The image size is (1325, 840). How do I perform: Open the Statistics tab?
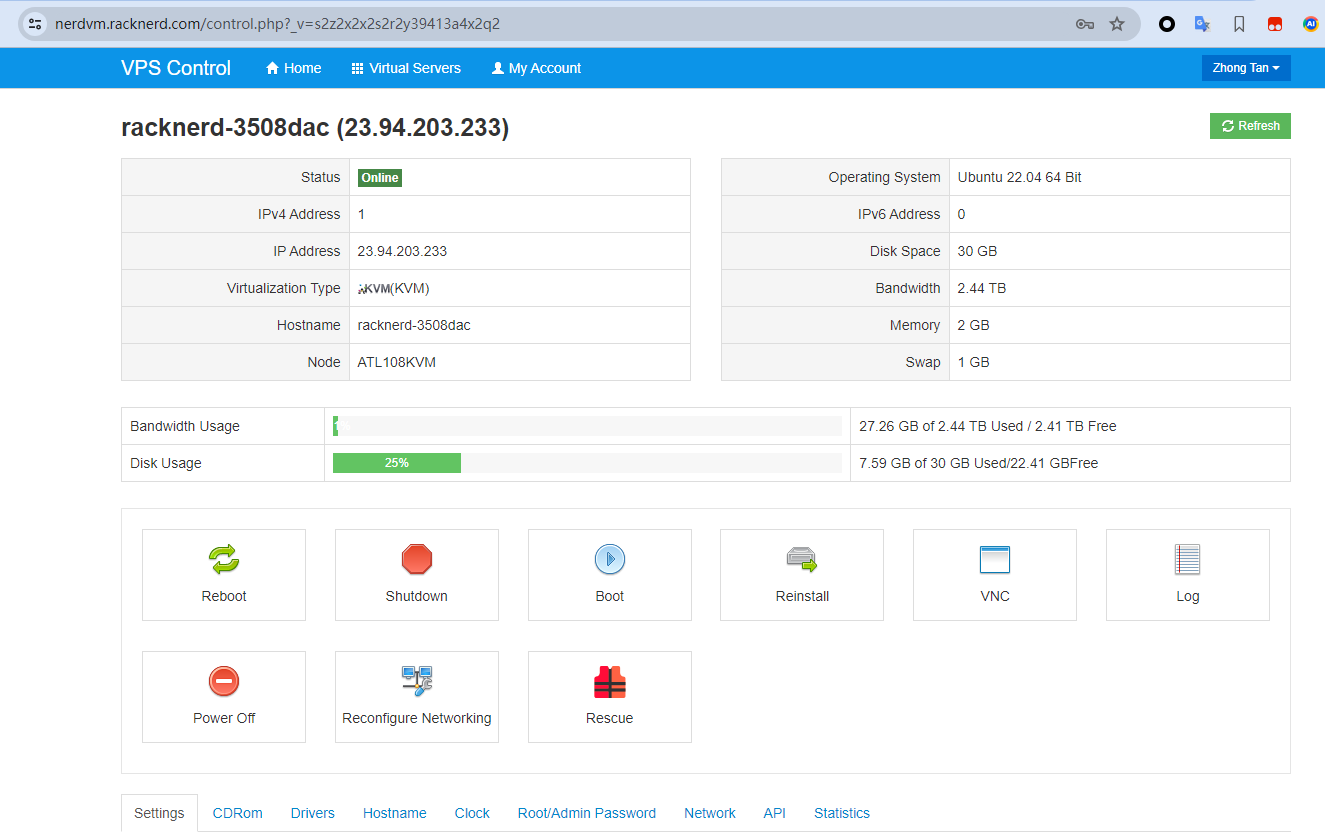point(842,813)
